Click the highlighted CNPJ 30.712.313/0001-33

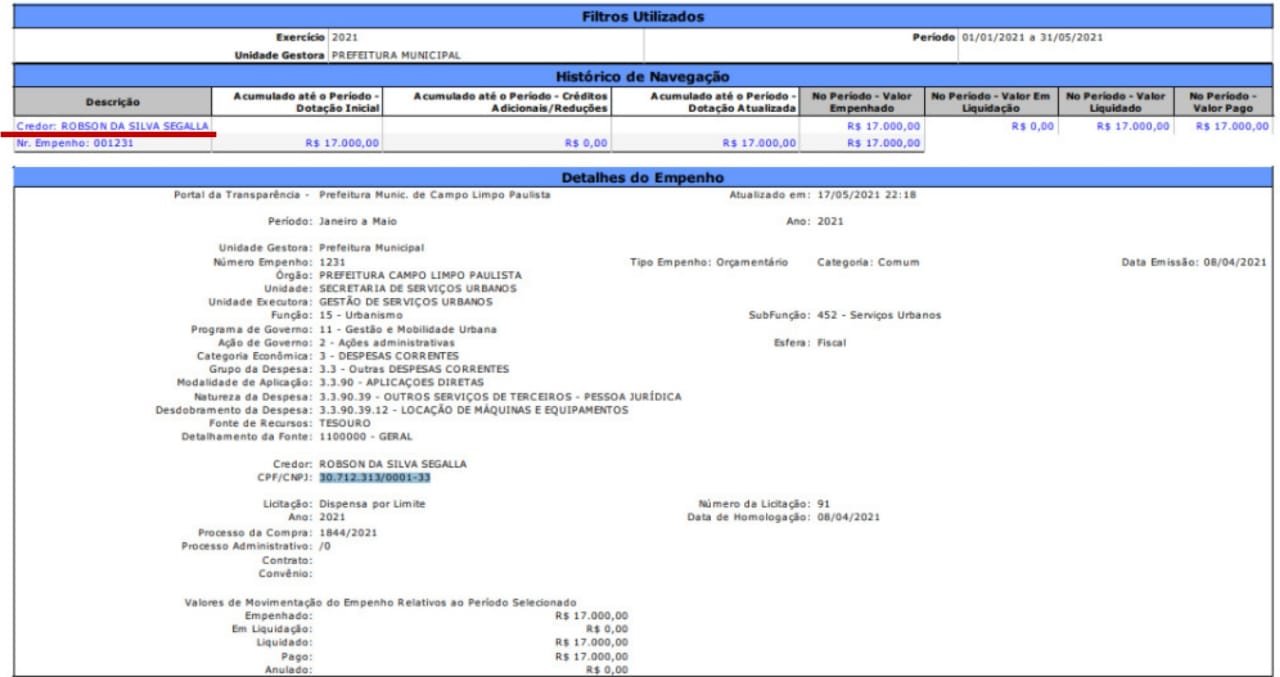pyautogui.click(x=375, y=478)
